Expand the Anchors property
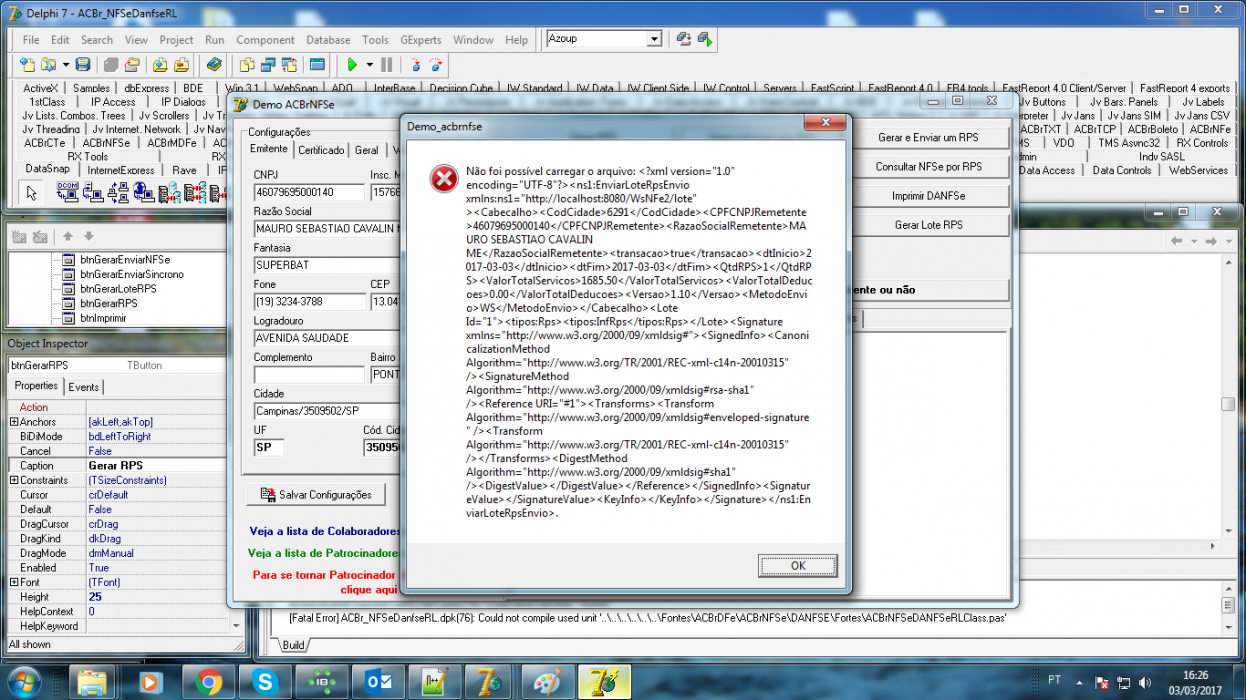Viewport: 1246px width, 700px height. point(13,422)
